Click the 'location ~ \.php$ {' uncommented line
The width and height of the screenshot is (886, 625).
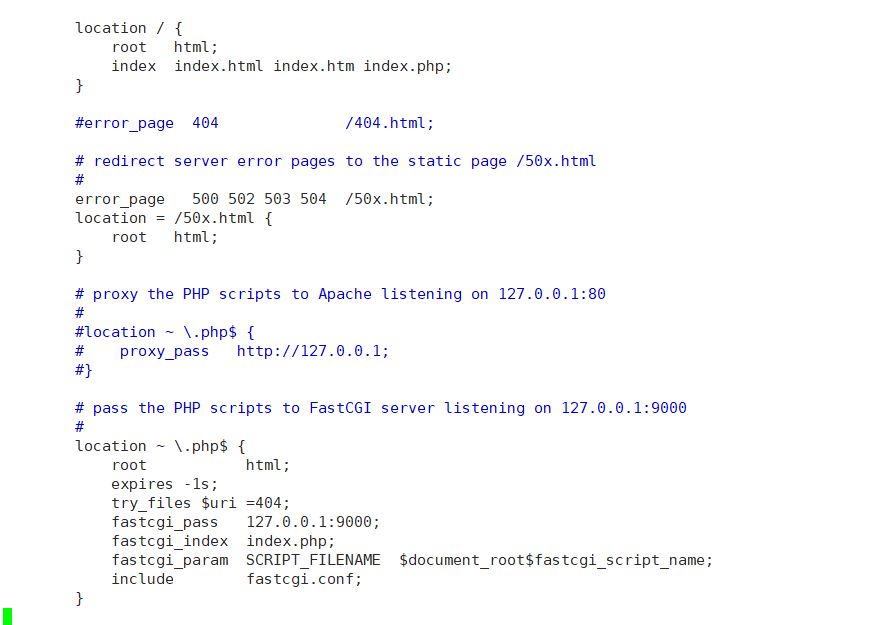[160, 446]
